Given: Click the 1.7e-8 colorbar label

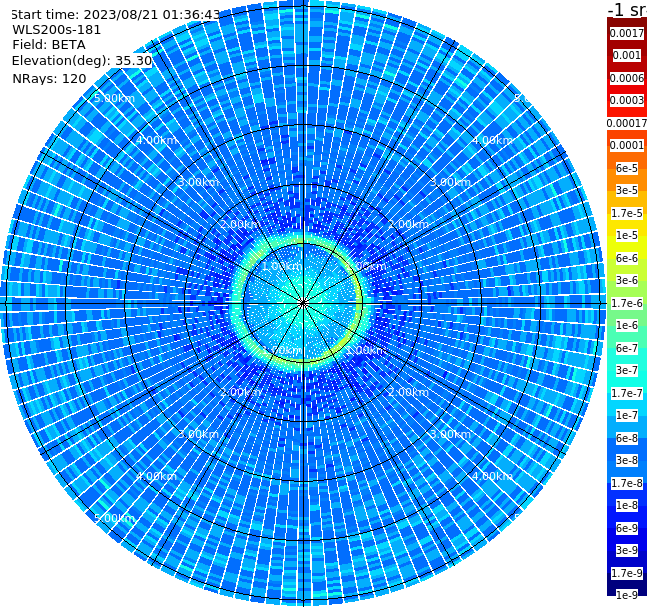Looking at the screenshot, I should (627, 483).
